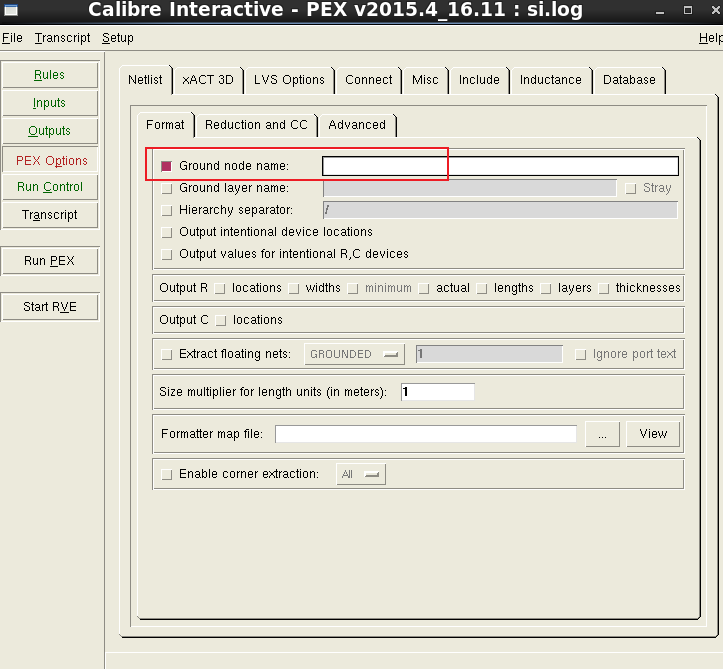723x669 pixels.
Task: Click the View button for map file
Action: 653,434
